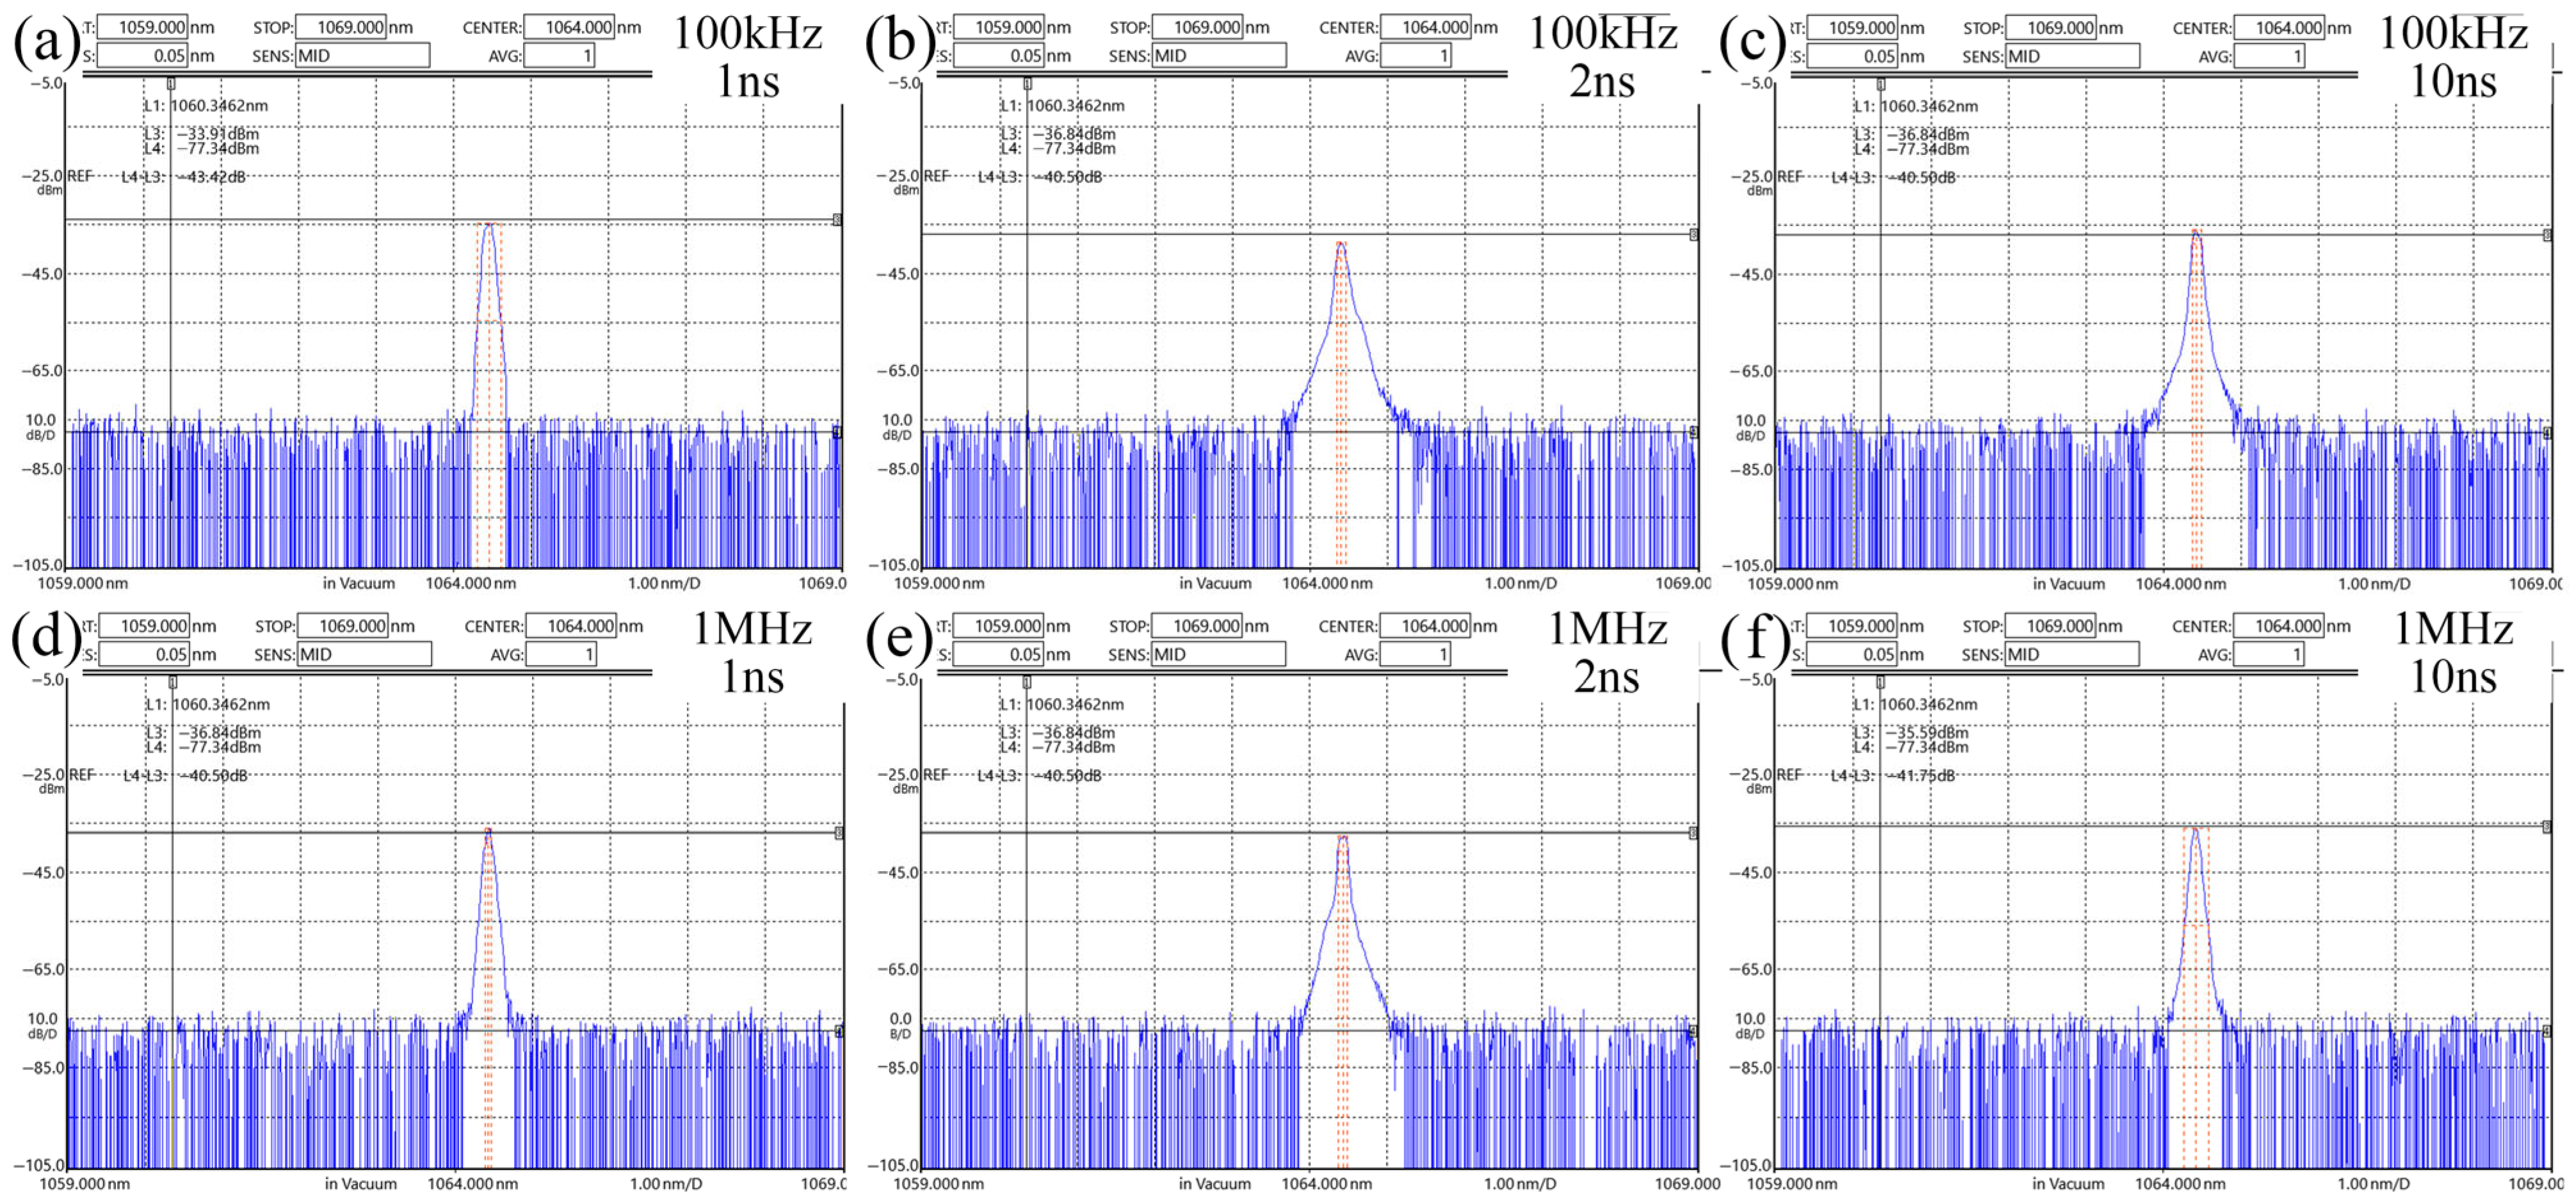This screenshot has width=2576, height=1204.
Task: Select the upper L3 line marker handle in panel (c)
Action: click(x=2547, y=235)
